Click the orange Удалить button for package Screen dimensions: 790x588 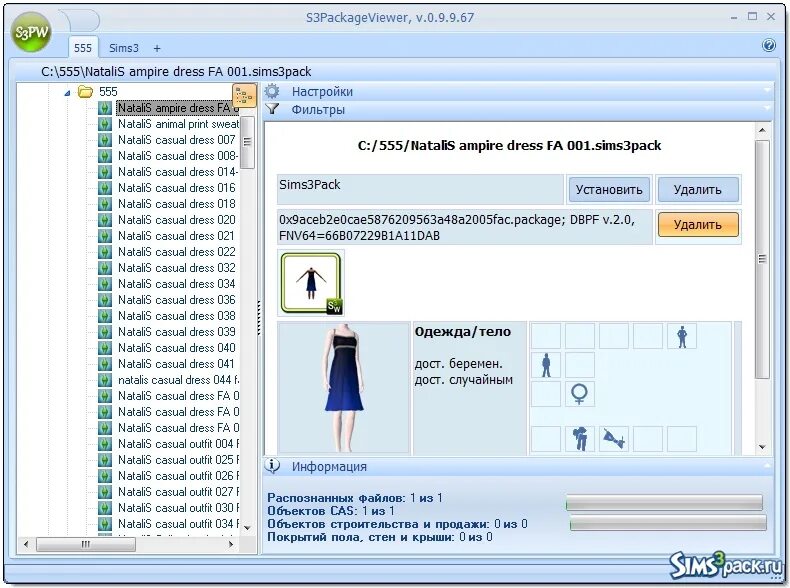click(x=698, y=224)
